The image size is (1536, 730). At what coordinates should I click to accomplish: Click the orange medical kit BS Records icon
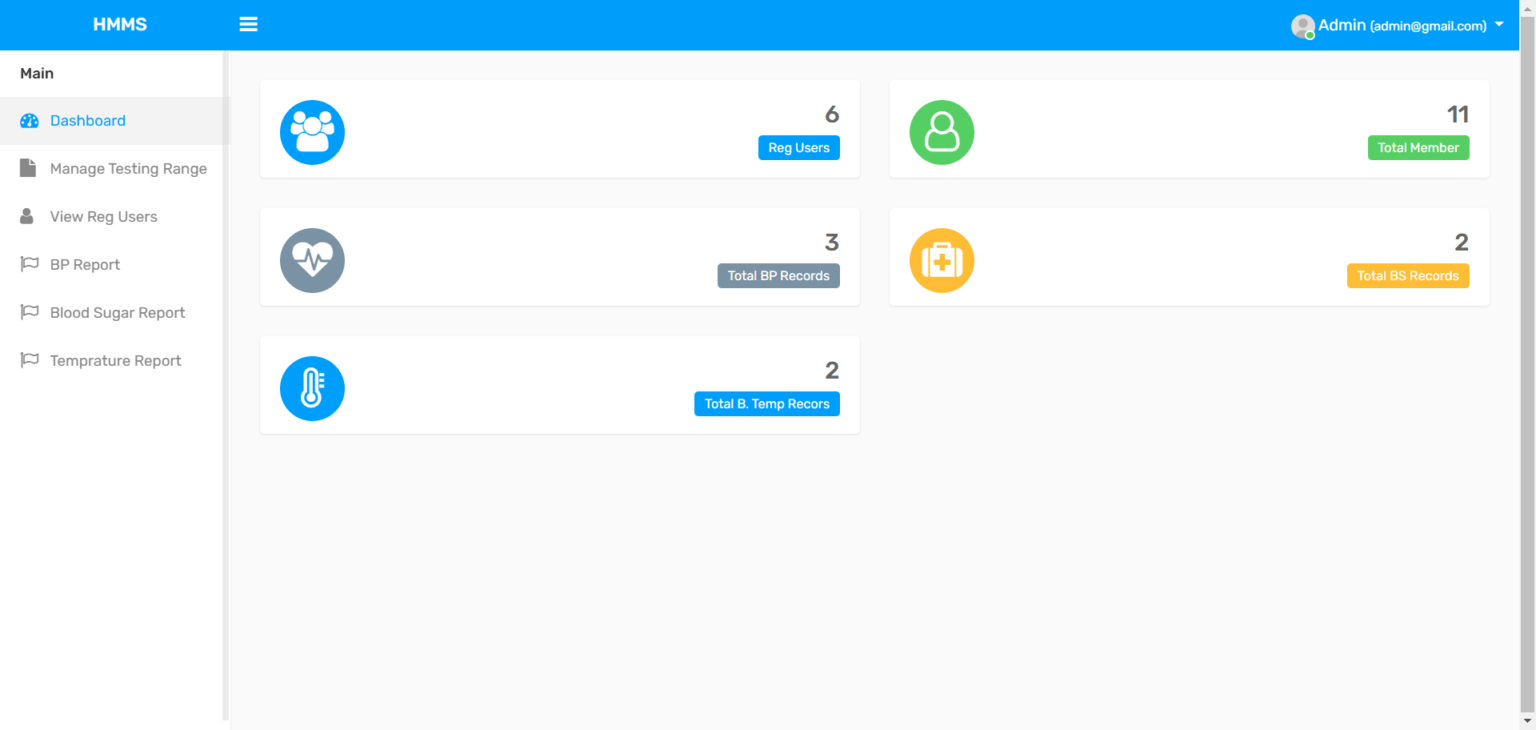coord(941,259)
